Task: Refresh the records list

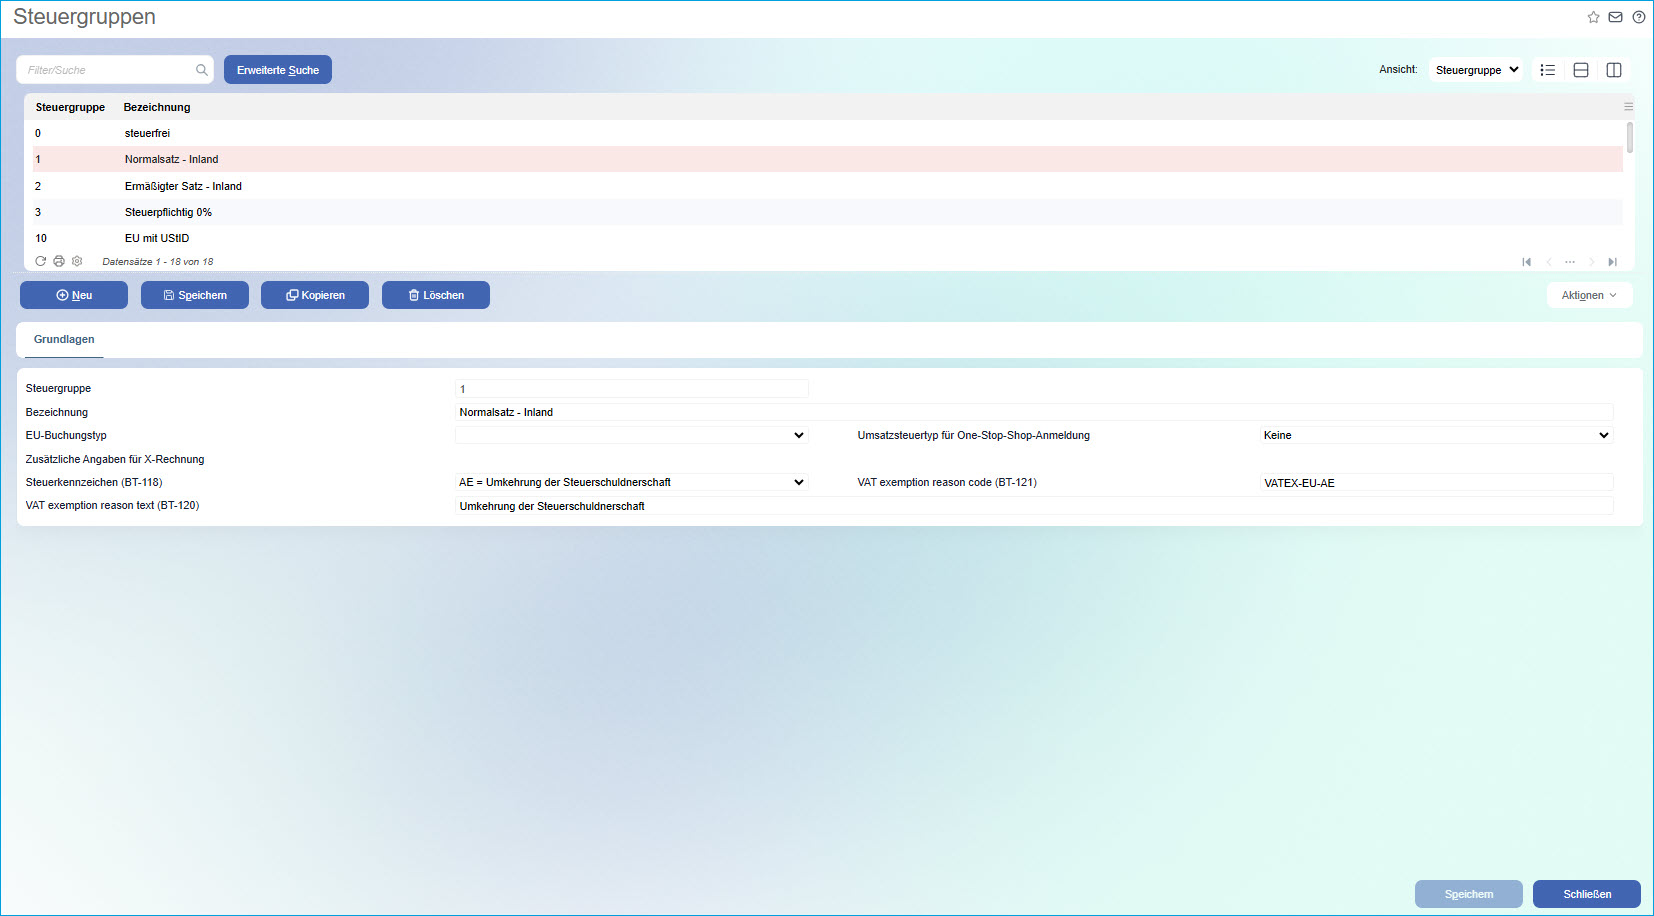Action: point(41,261)
